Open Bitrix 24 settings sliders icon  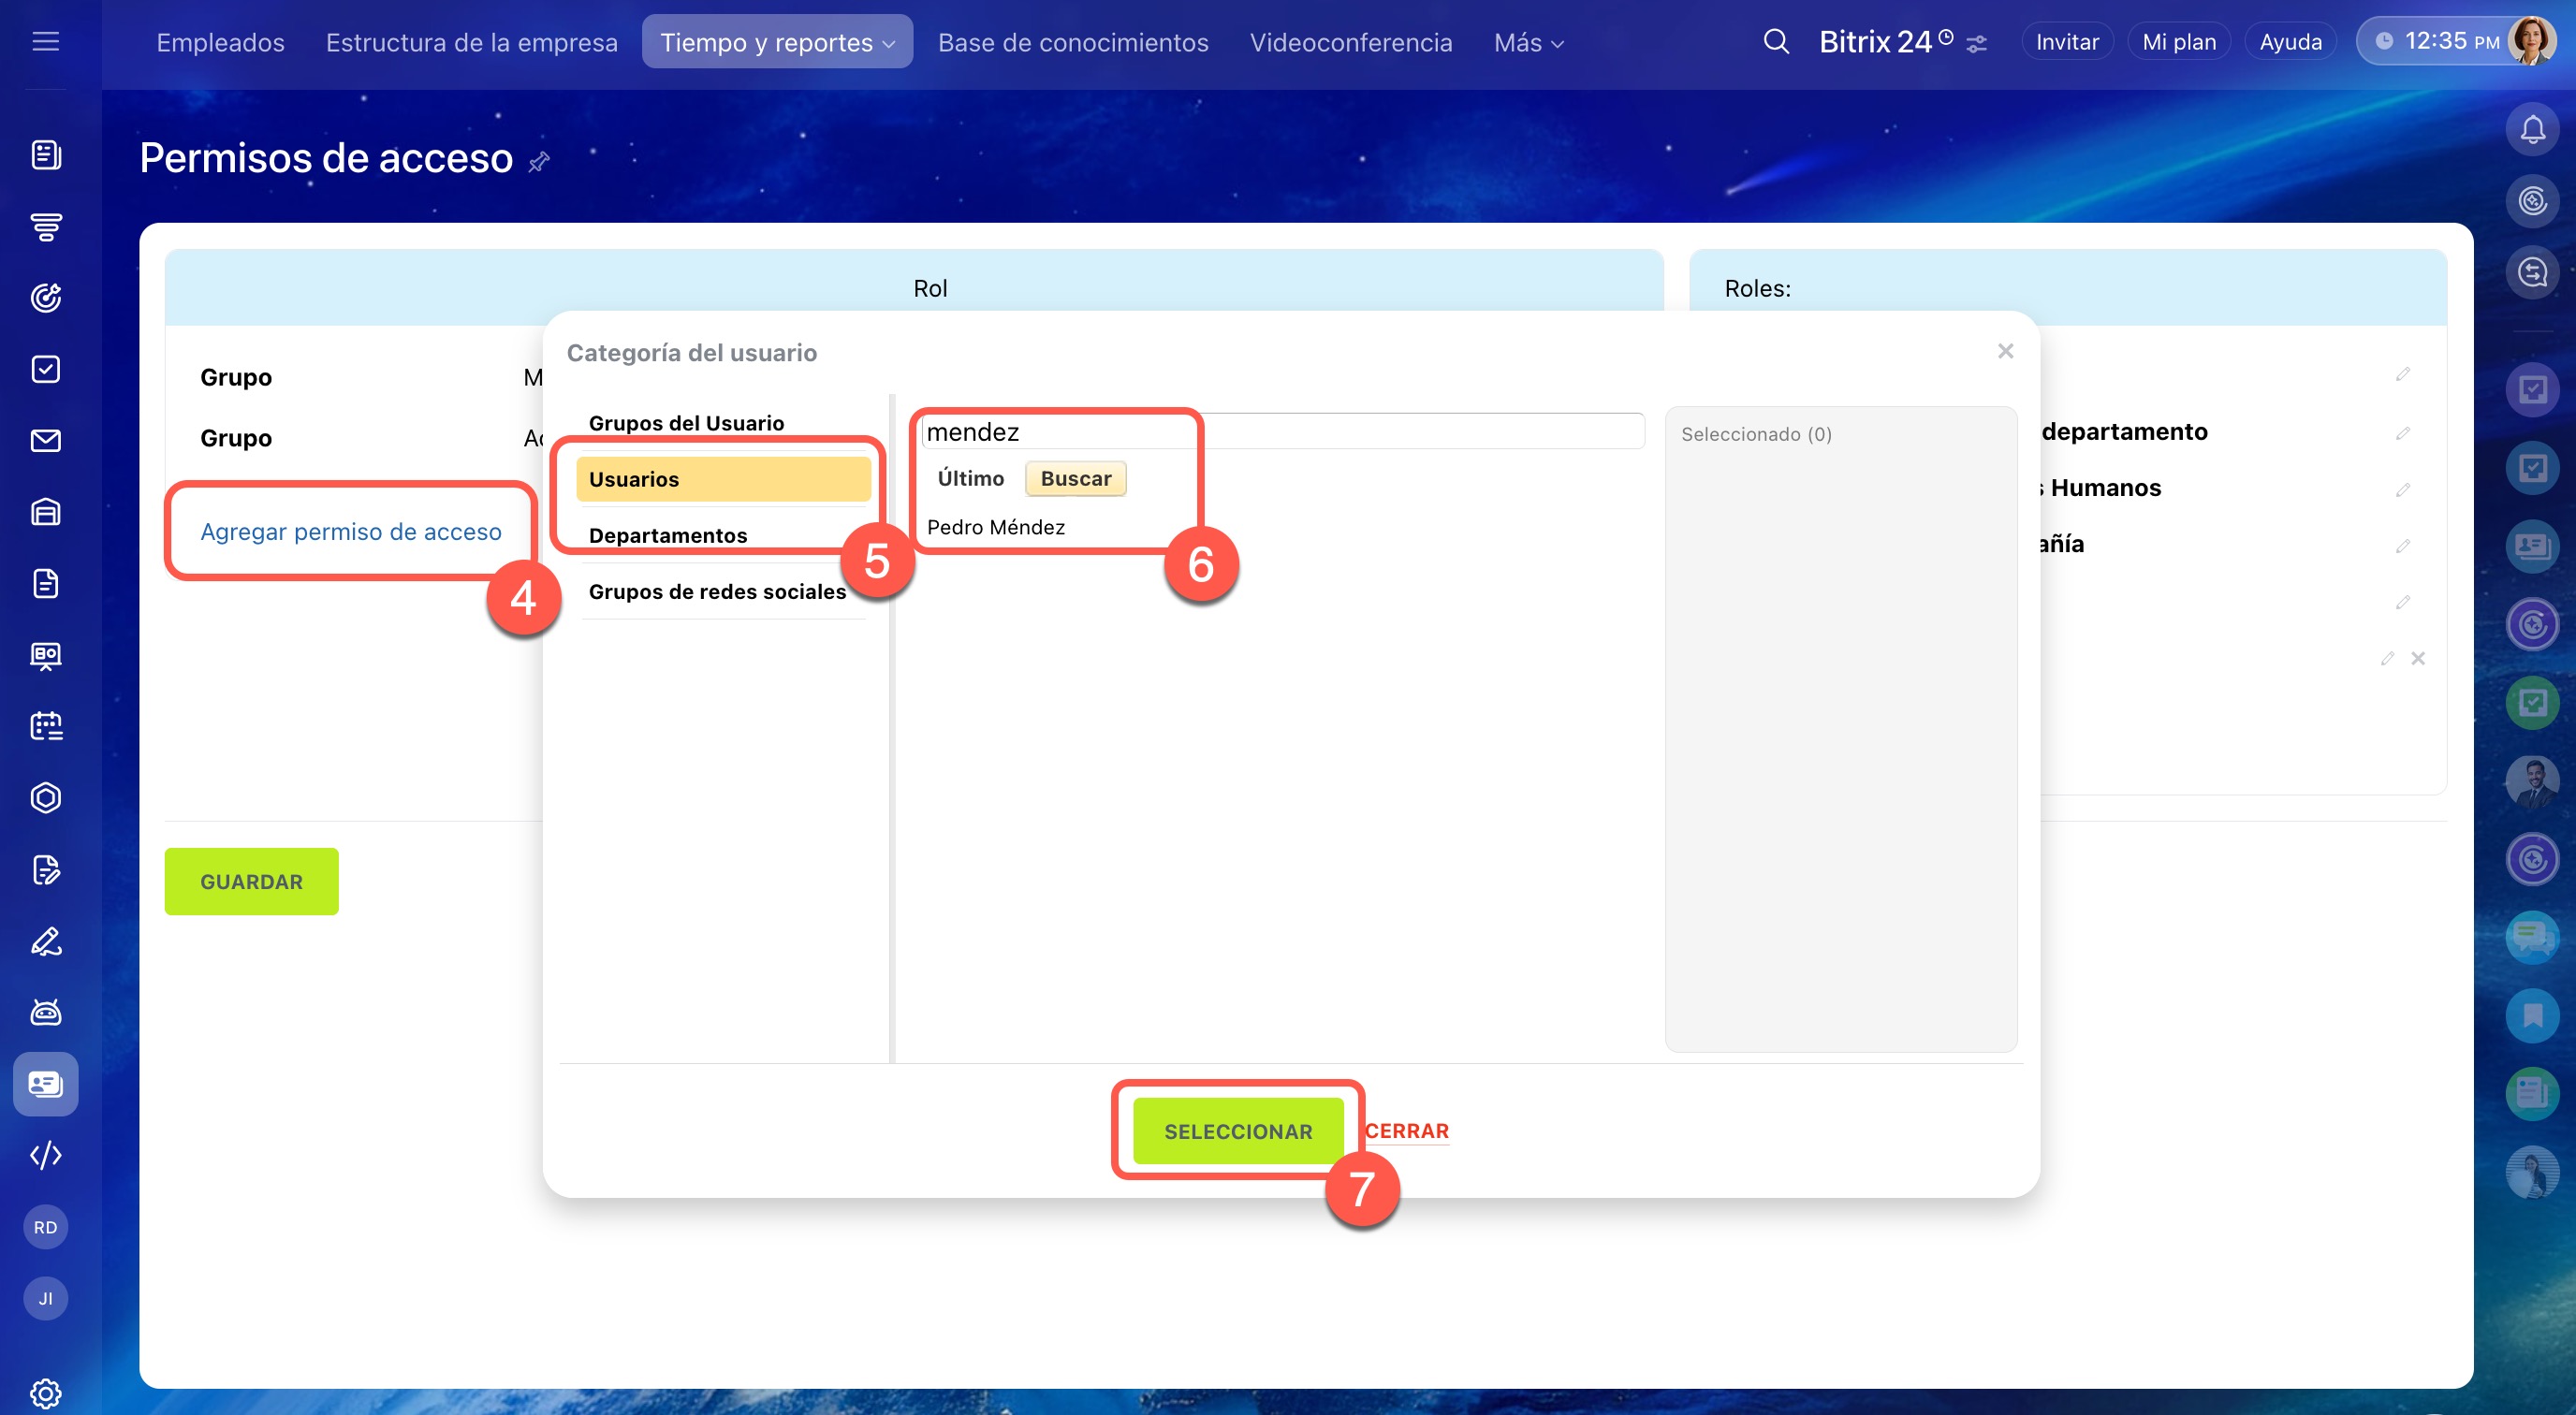tap(1976, 44)
